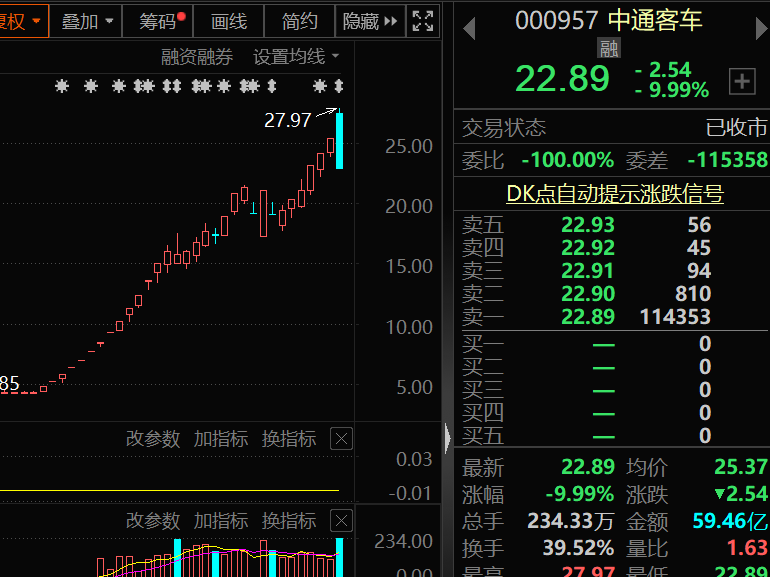Image resolution: width=770 pixels, height=577 pixels.
Task: Close the upper indicator panel X
Action: pos(341,439)
